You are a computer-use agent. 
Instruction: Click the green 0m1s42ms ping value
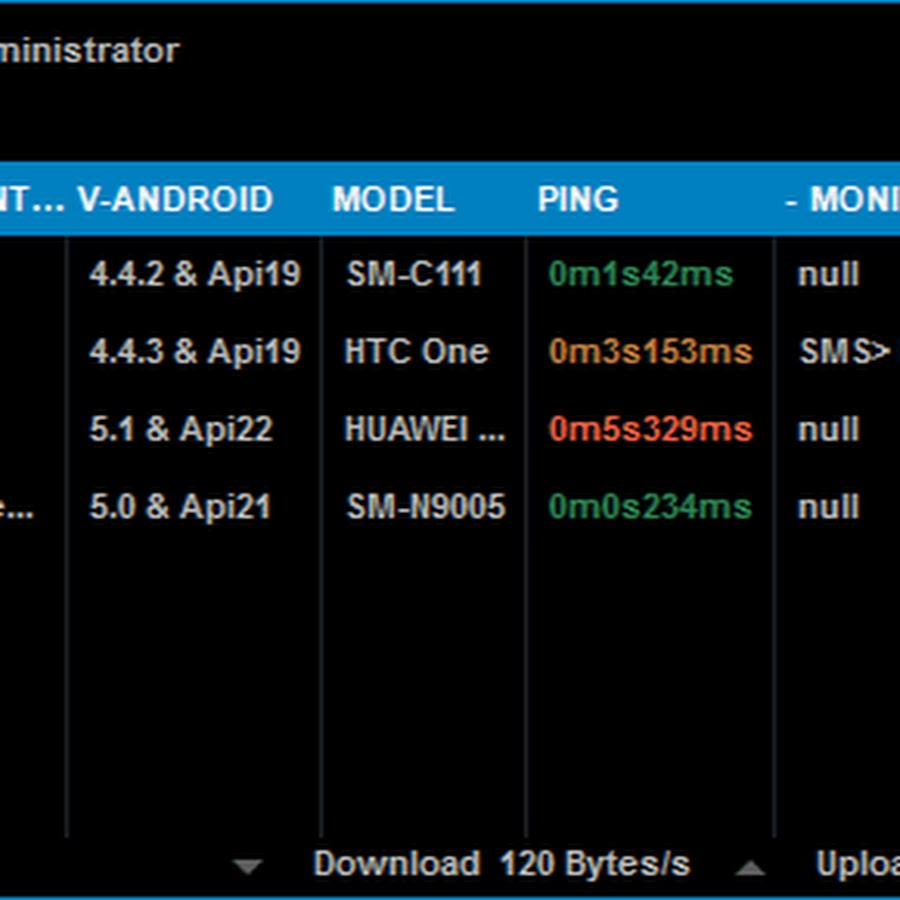pyautogui.click(x=641, y=274)
